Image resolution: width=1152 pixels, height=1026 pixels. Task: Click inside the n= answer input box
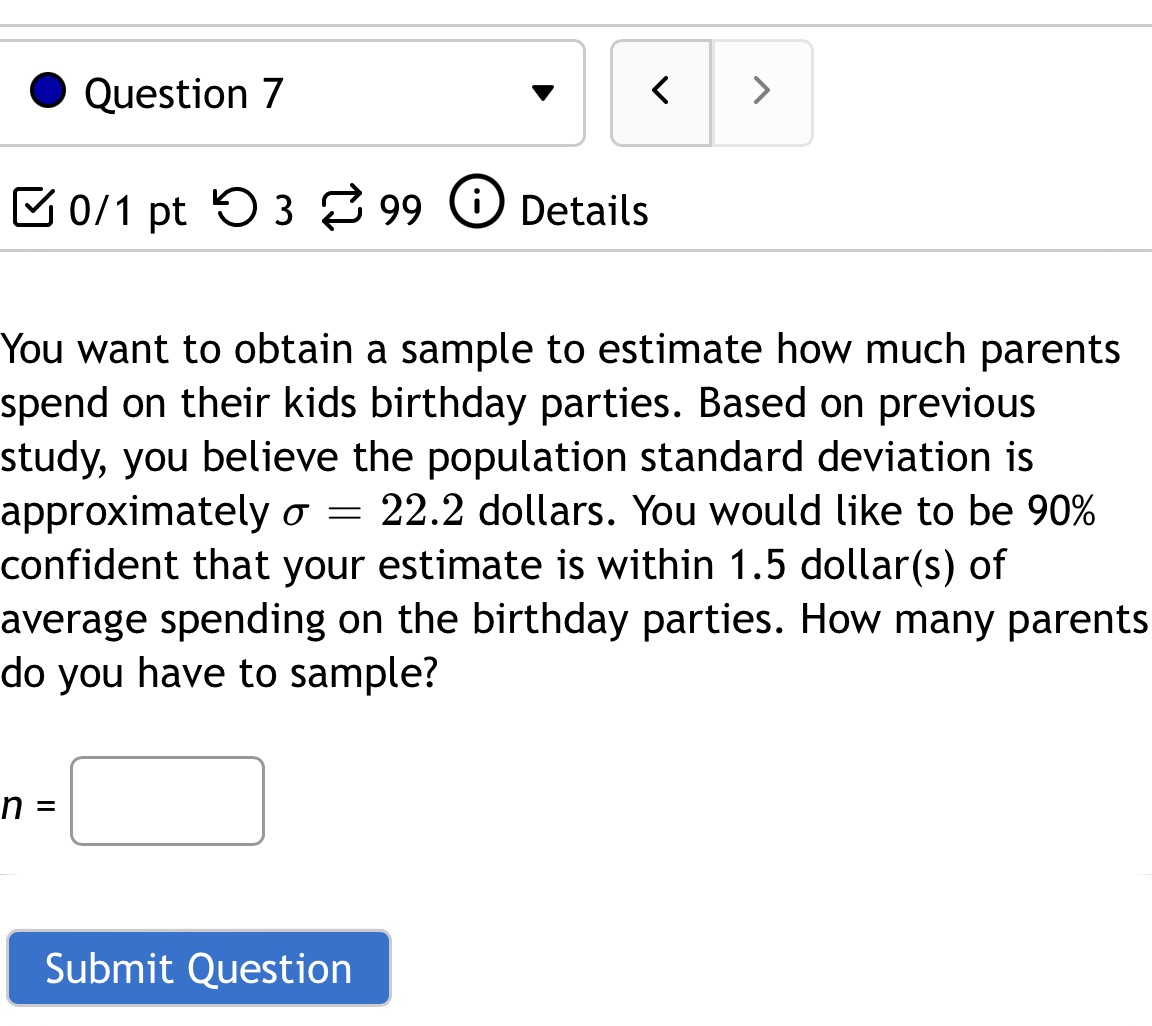[166, 800]
